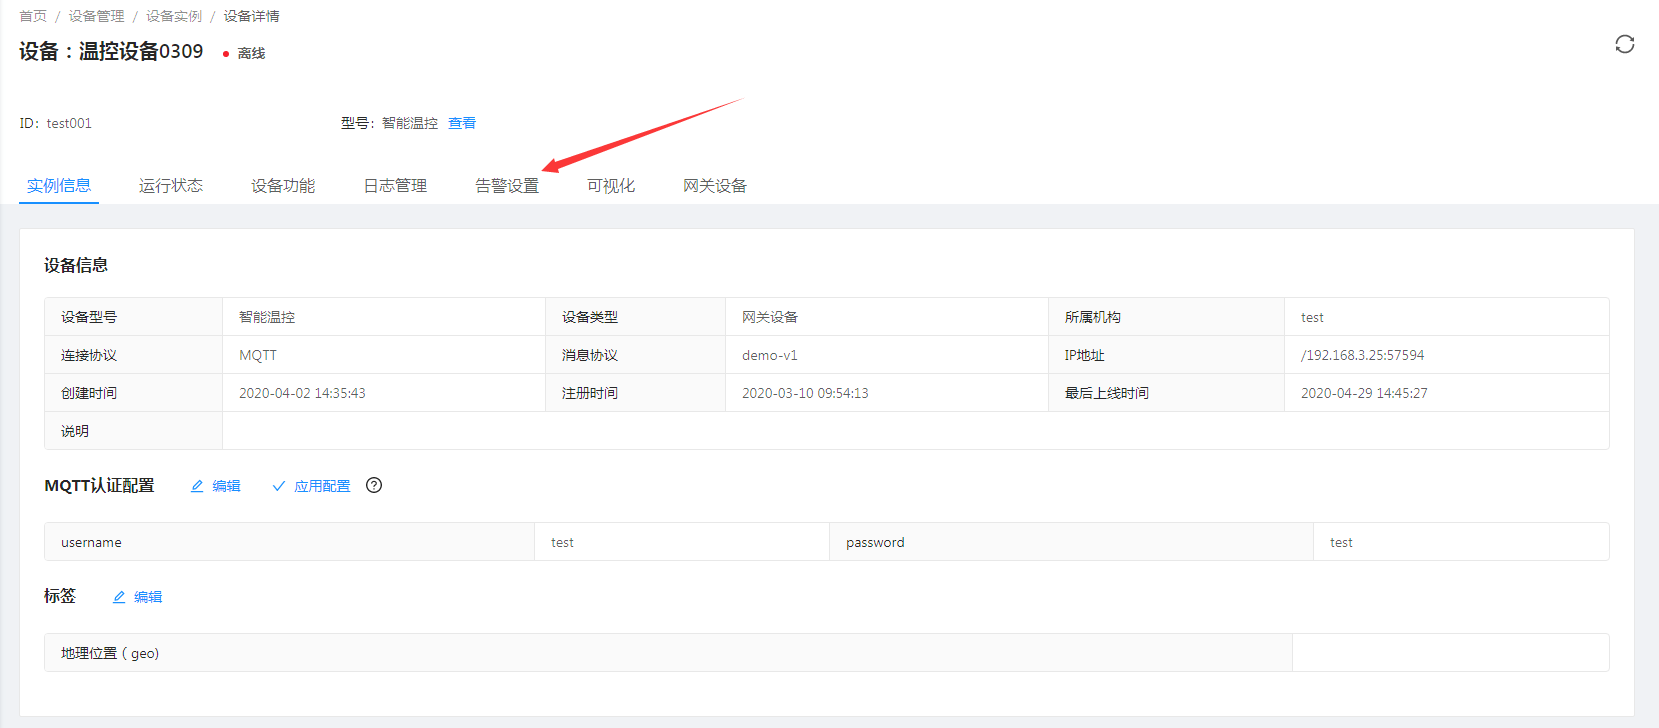Click the pencil icon for 标签 编辑

tap(119, 597)
